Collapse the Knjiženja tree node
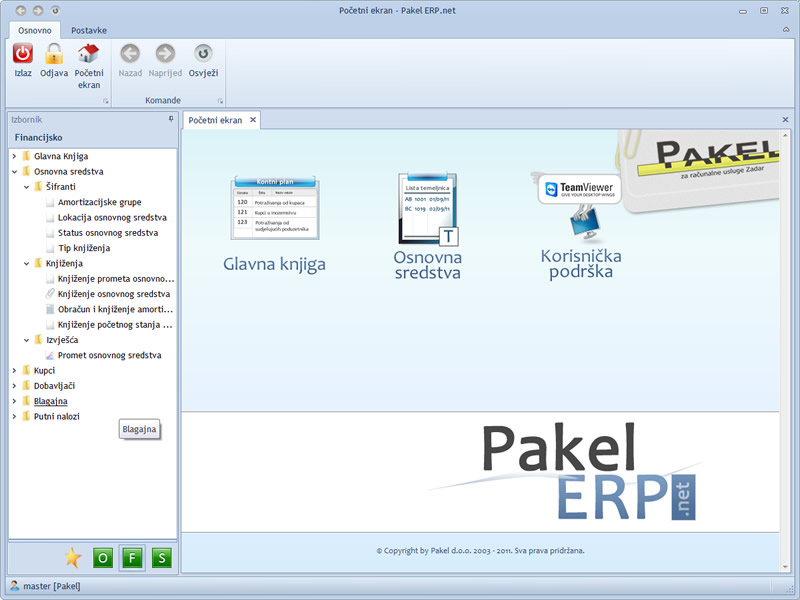This screenshot has height=600, width=800. click(x=27, y=263)
